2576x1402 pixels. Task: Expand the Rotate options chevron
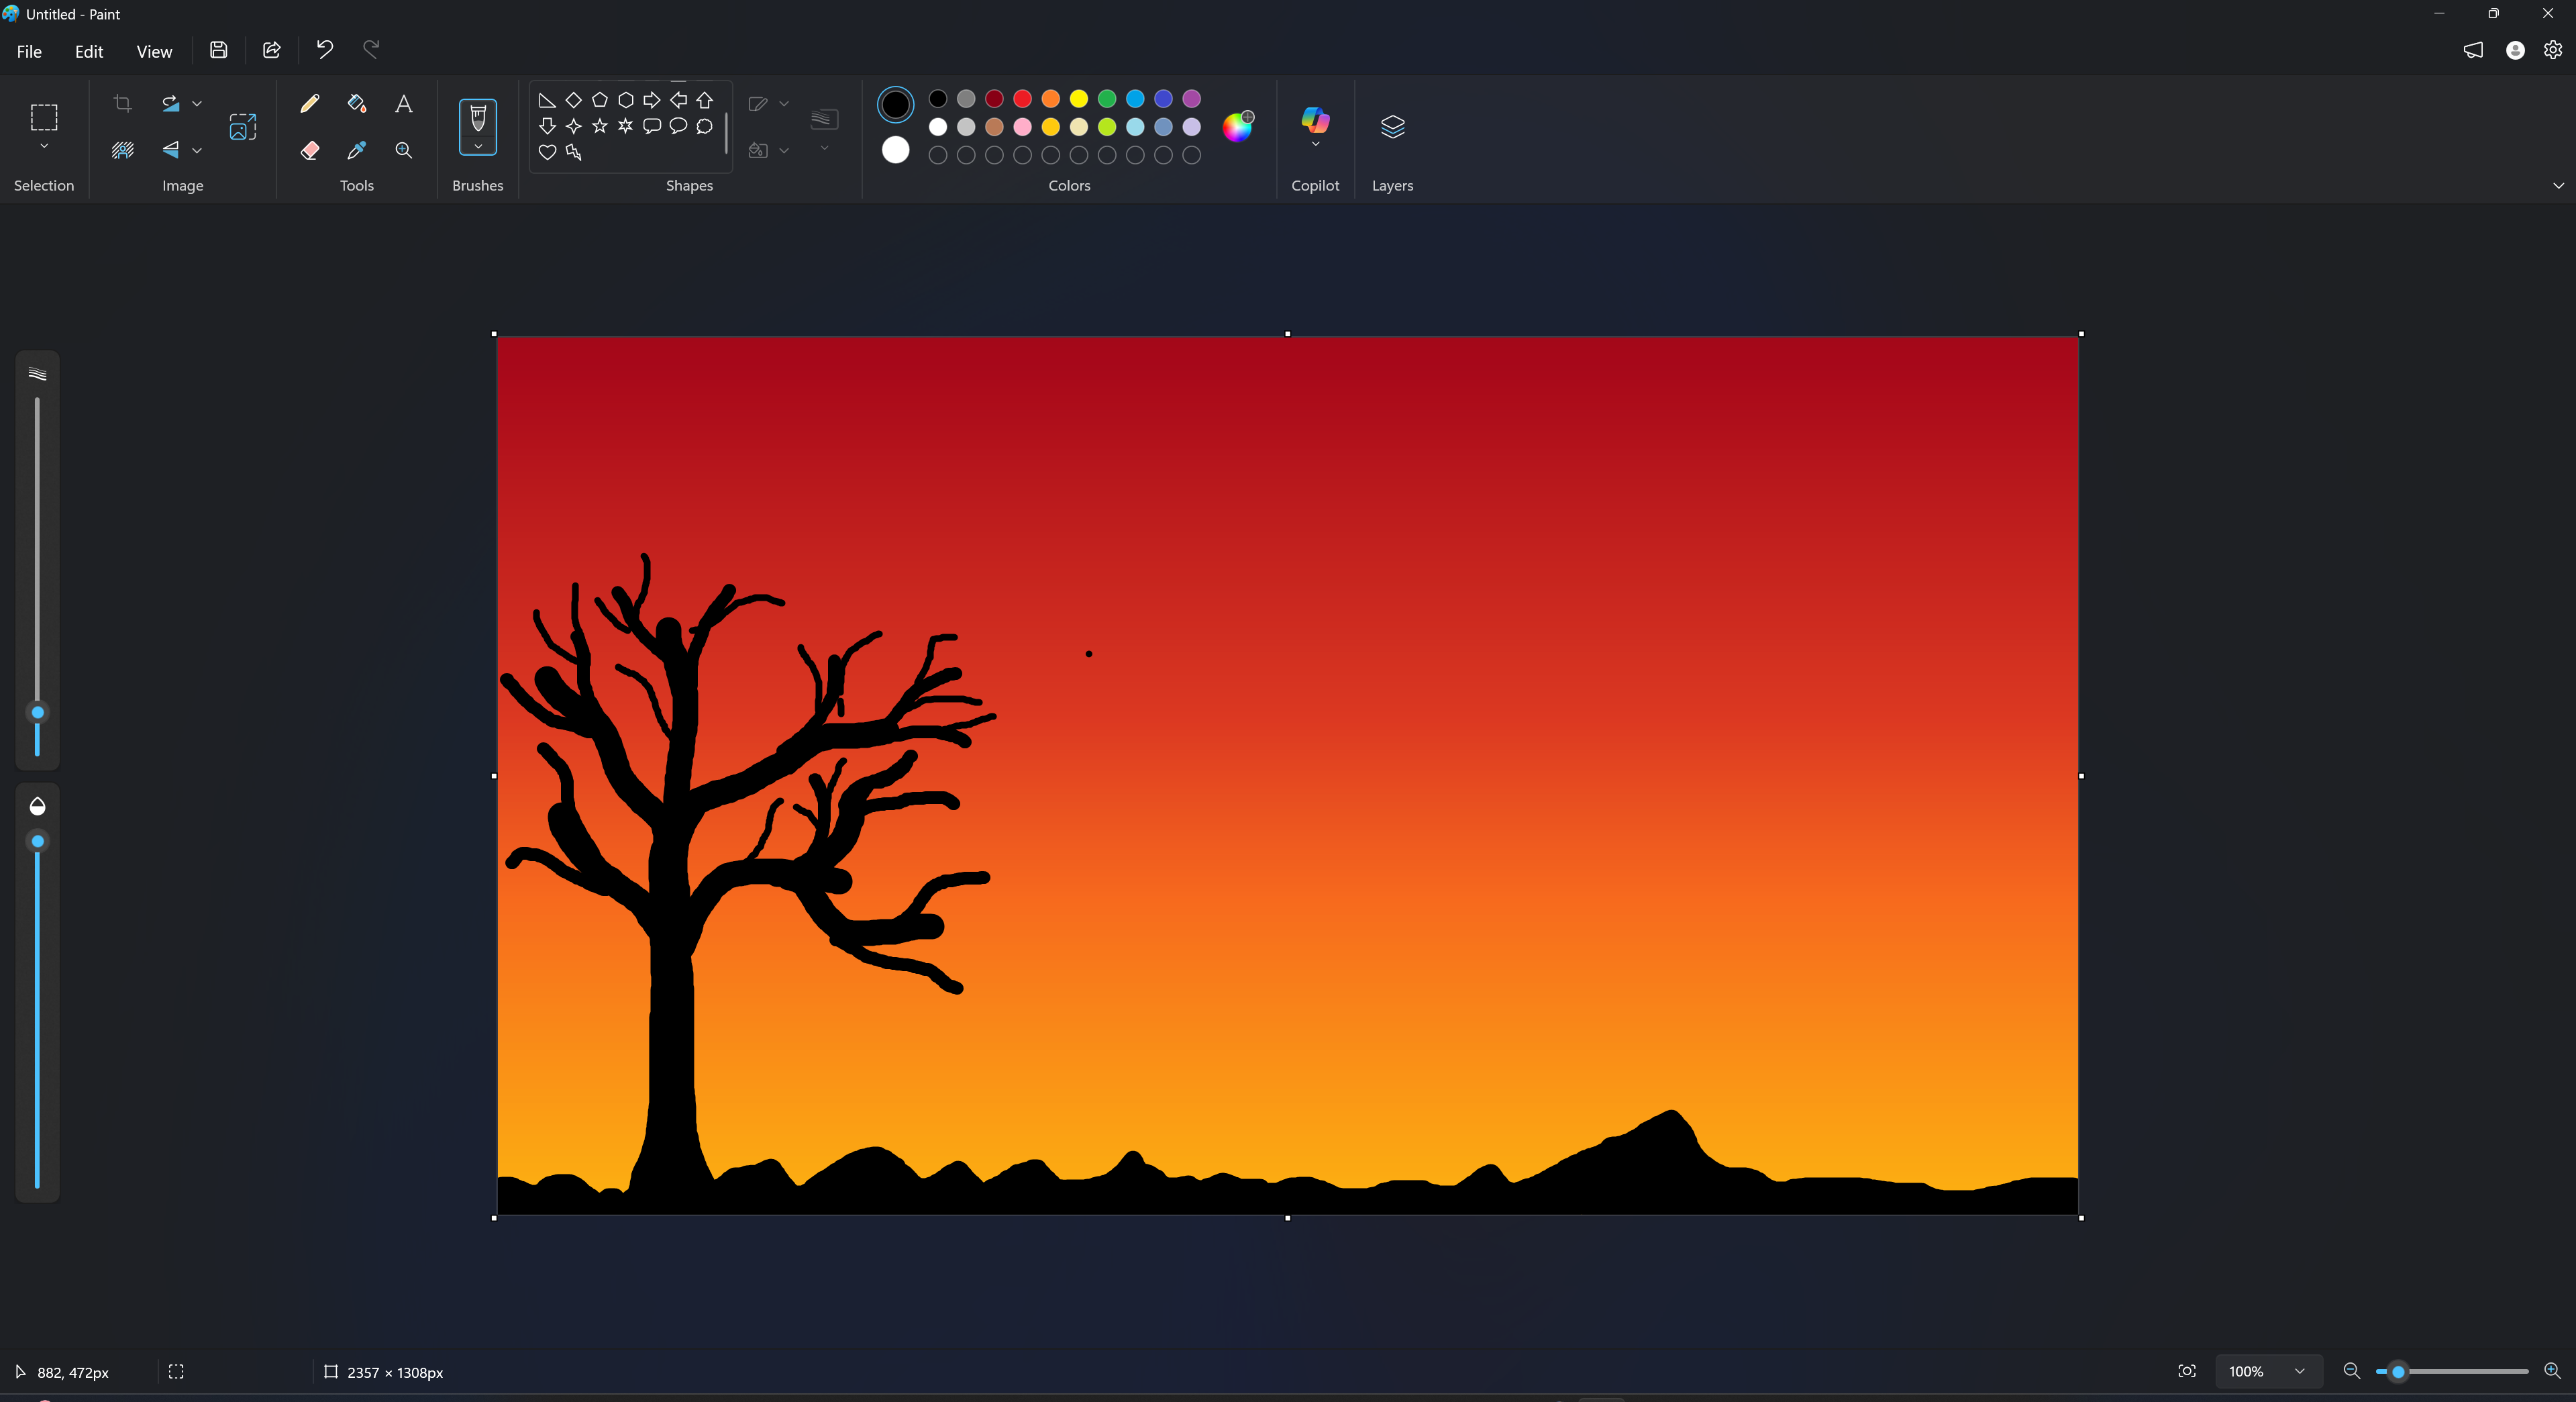click(197, 103)
